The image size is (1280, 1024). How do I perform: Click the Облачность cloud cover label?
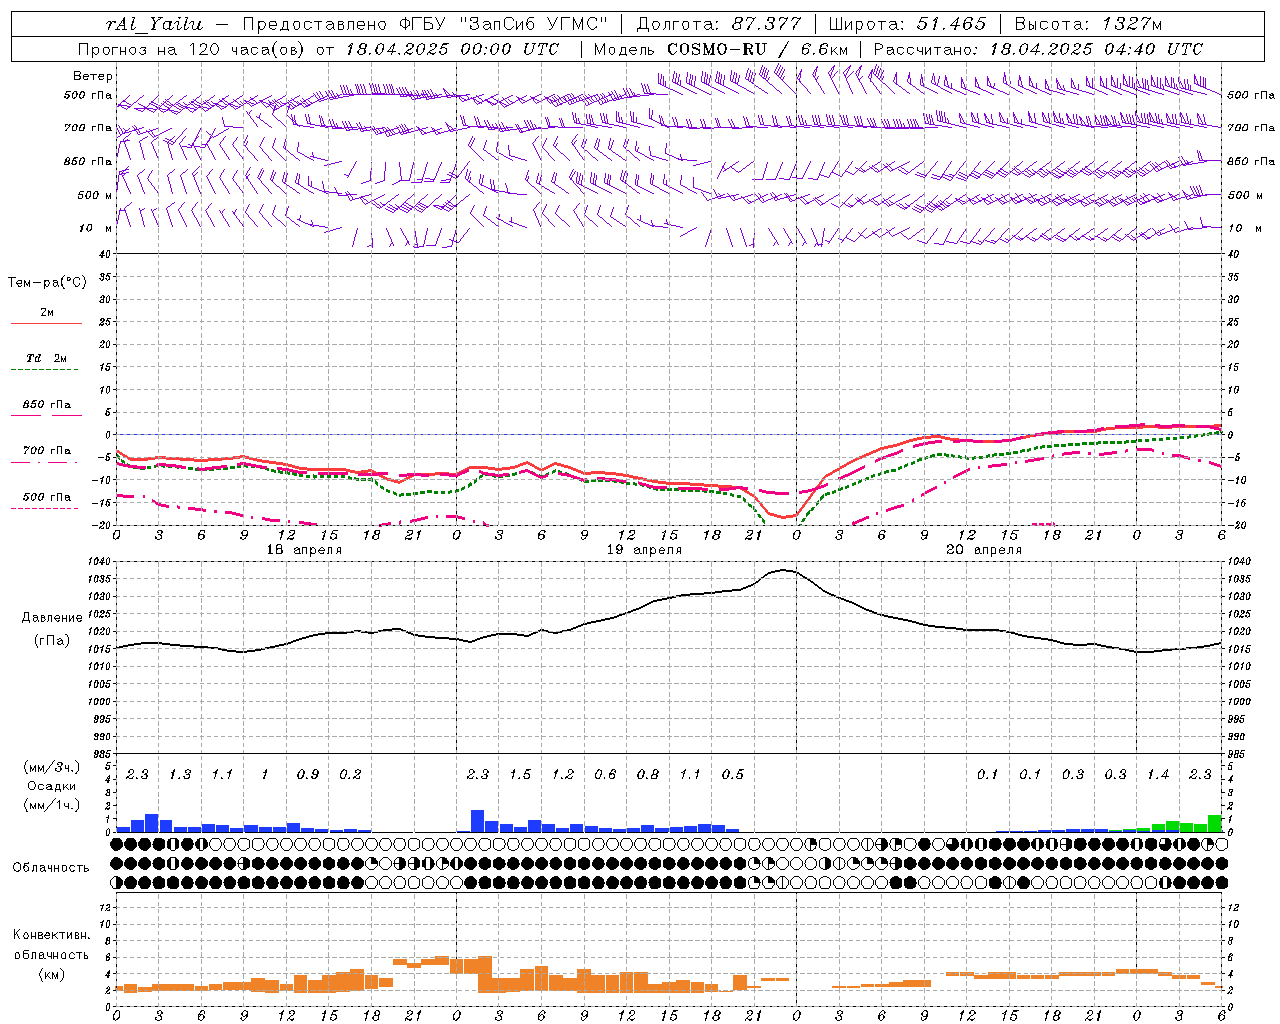point(51,867)
